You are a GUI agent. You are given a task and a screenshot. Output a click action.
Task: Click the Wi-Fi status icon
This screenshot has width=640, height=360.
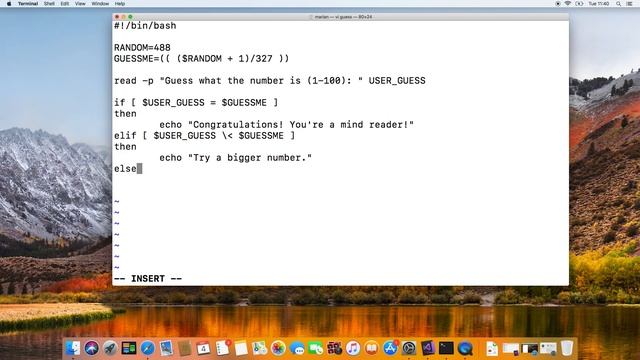coord(568,4)
